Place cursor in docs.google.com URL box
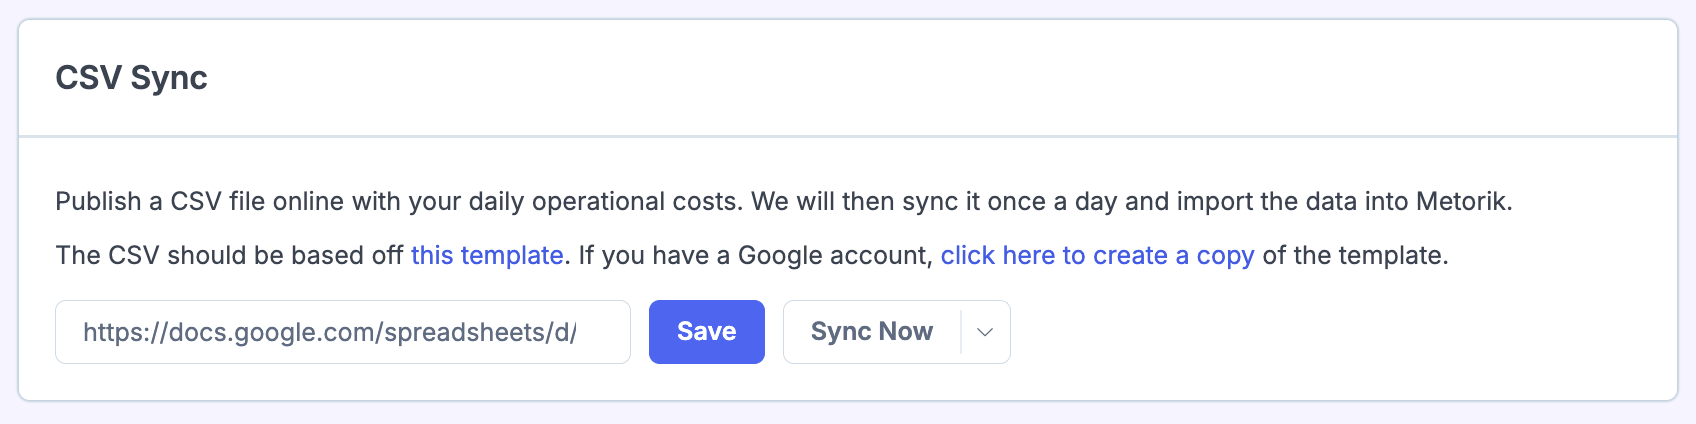Image resolution: width=1696 pixels, height=424 pixels. tap(343, 332)
